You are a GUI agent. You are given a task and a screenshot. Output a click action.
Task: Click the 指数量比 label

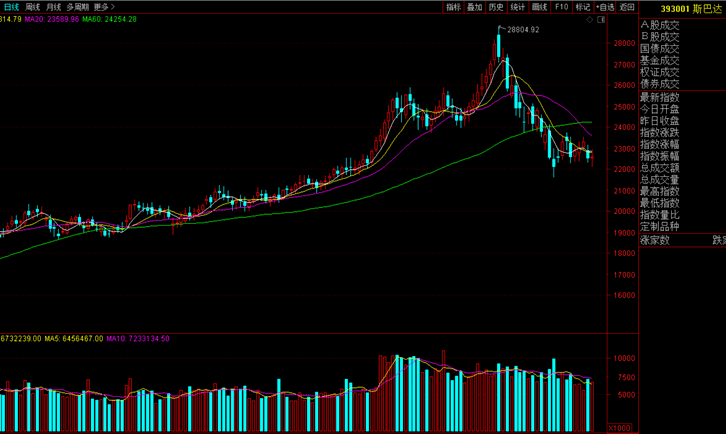660,215
